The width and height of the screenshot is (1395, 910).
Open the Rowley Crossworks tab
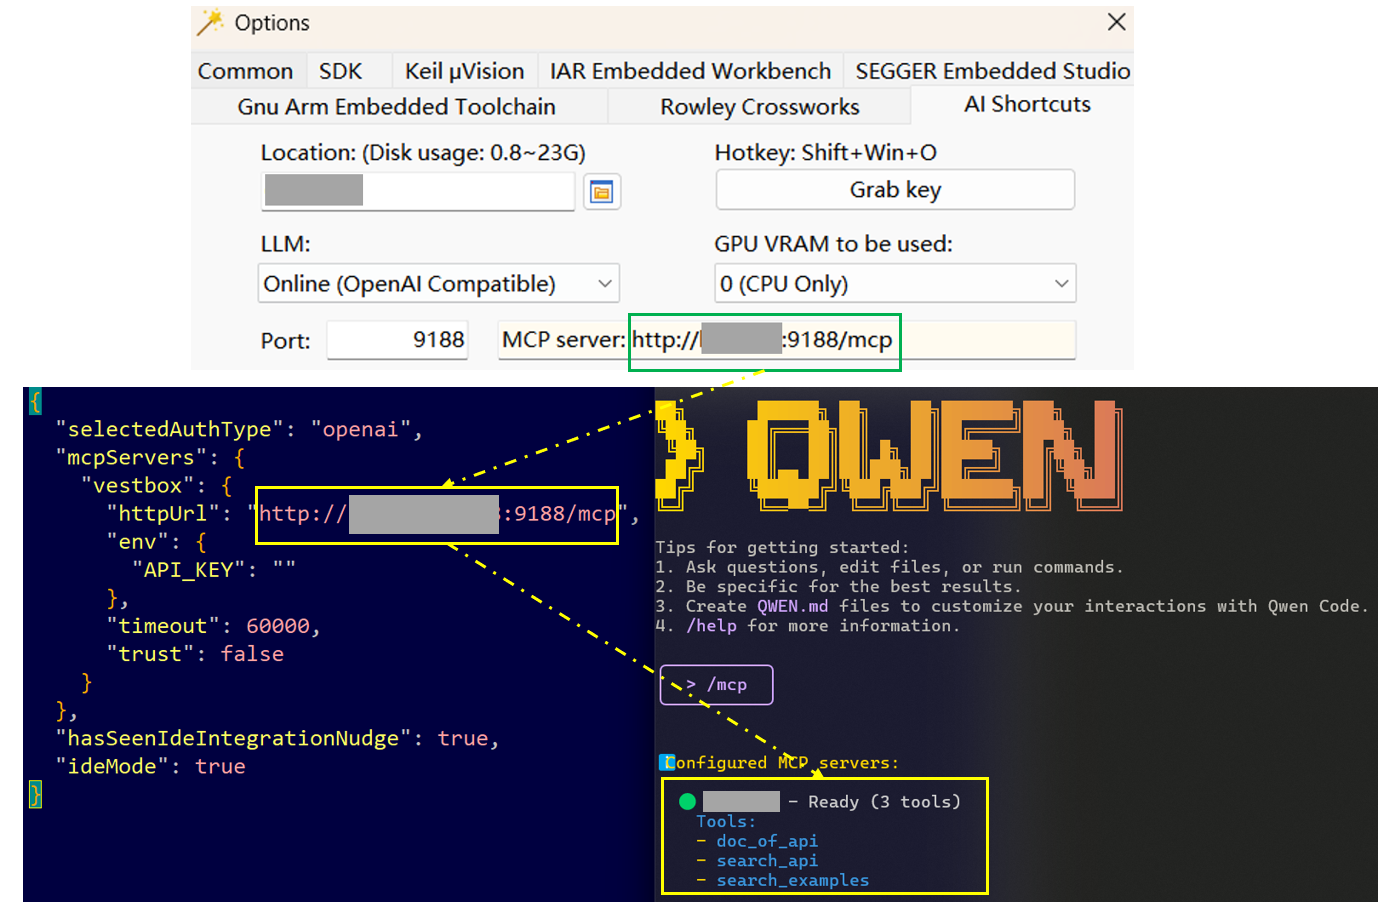point(760,107)
